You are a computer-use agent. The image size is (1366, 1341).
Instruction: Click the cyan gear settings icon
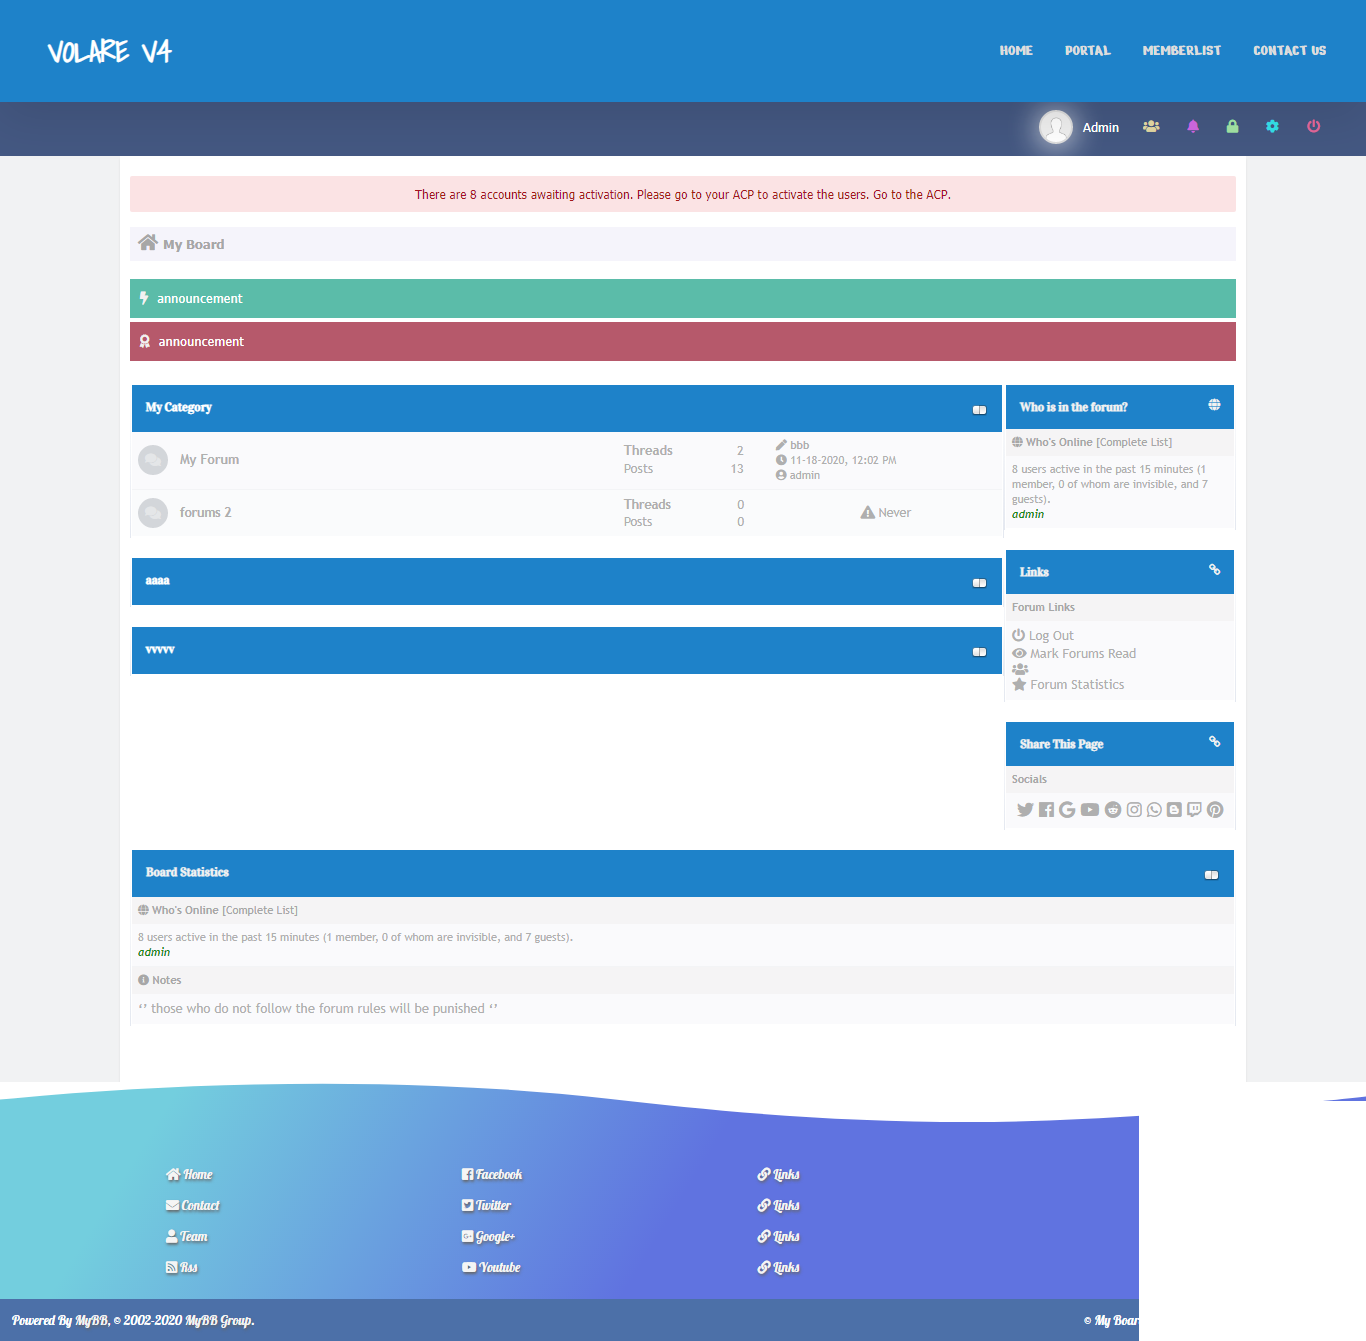click(1272, 127)
